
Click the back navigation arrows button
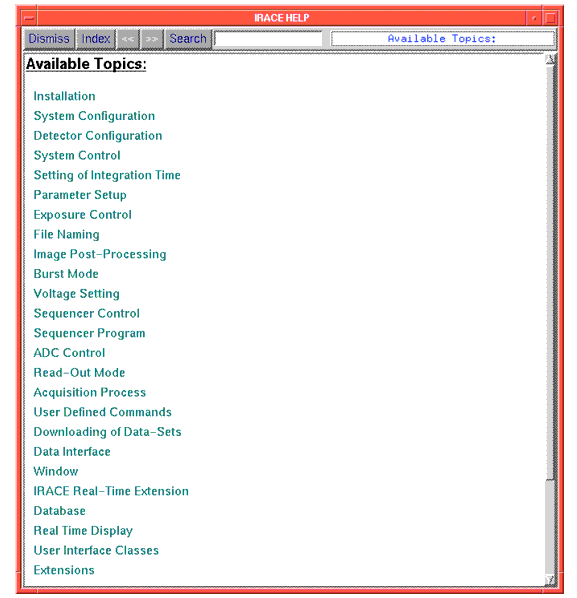click(128, 39)
